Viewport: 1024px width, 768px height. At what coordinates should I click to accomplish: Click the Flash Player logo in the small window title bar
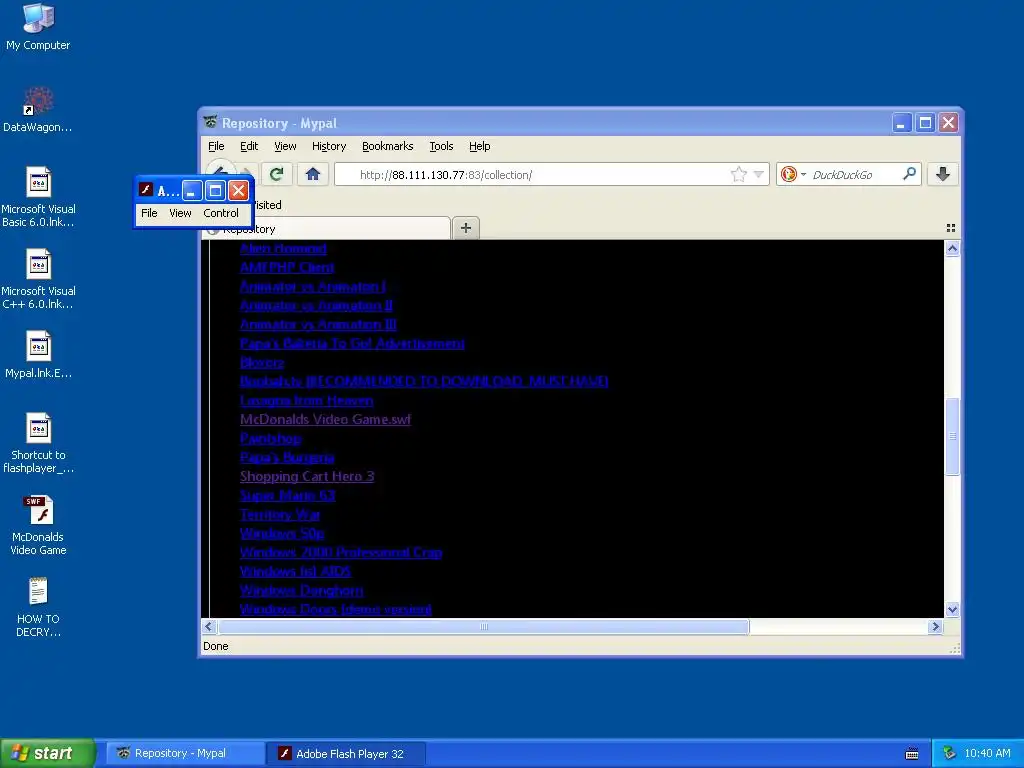[146, 190]
